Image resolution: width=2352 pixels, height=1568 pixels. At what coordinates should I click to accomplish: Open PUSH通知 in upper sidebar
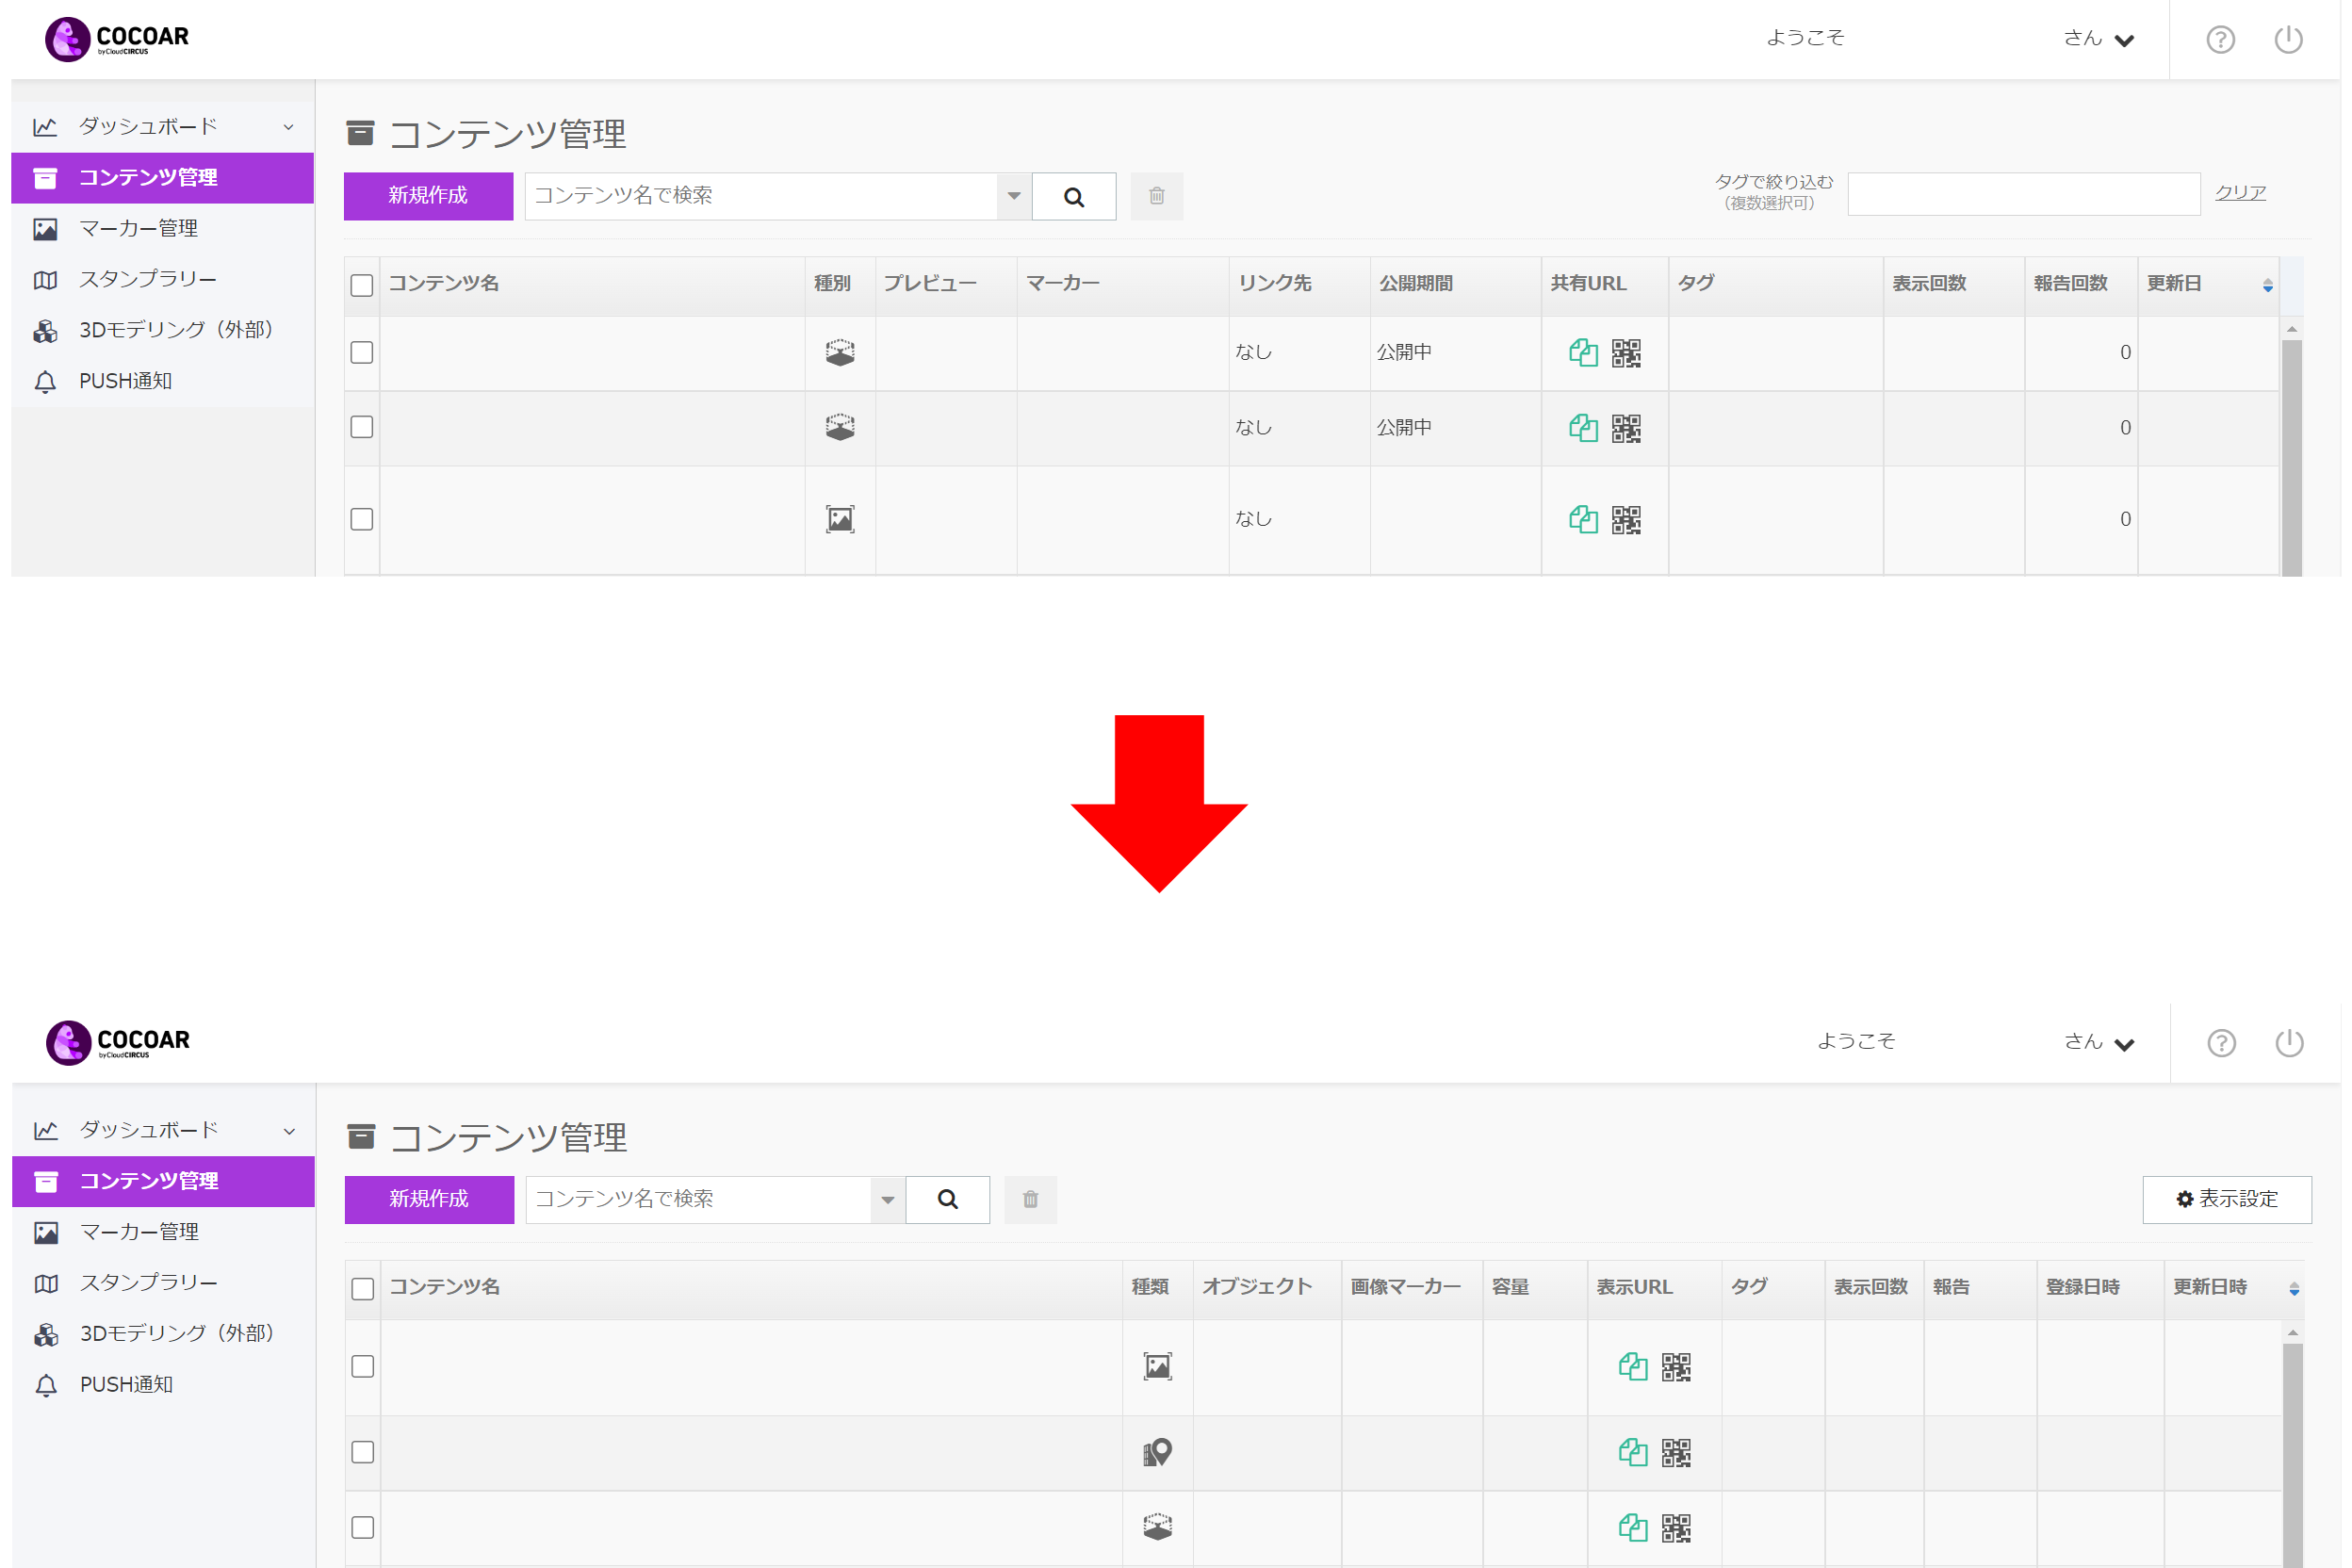coord(162,381)
